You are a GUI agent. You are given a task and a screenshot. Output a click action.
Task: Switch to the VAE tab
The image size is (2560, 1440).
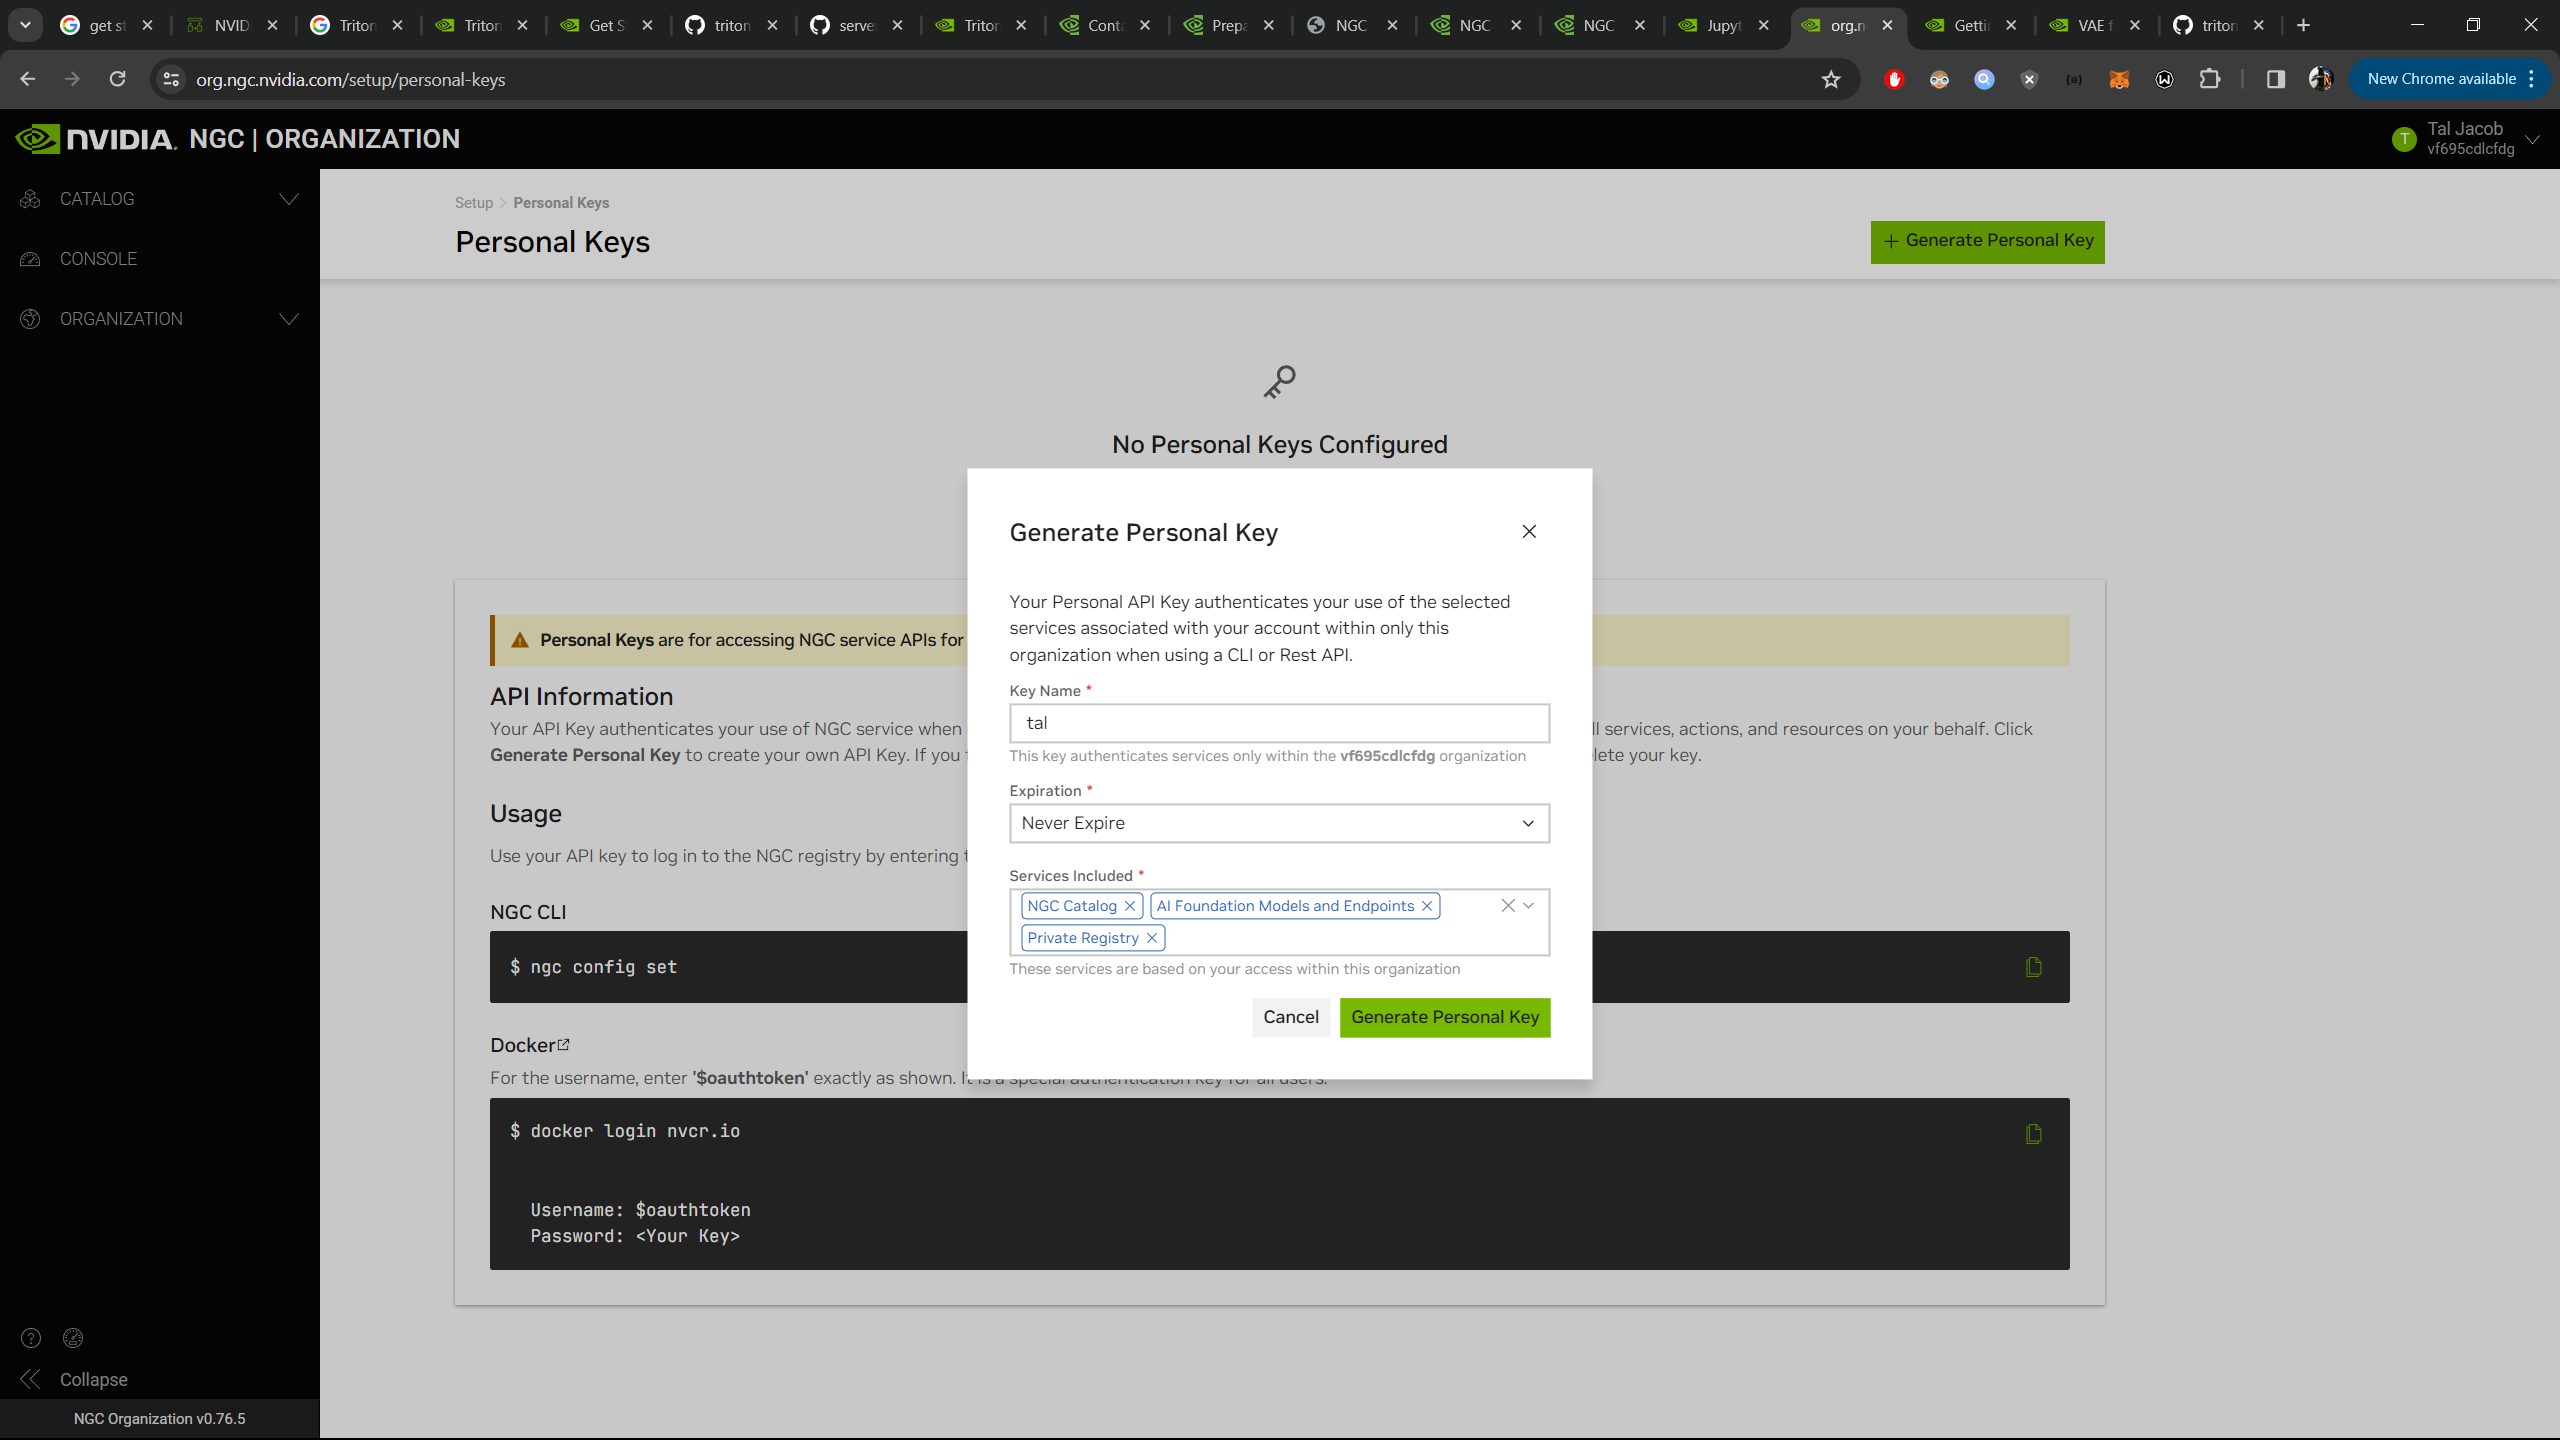[x=2094, y=25]
